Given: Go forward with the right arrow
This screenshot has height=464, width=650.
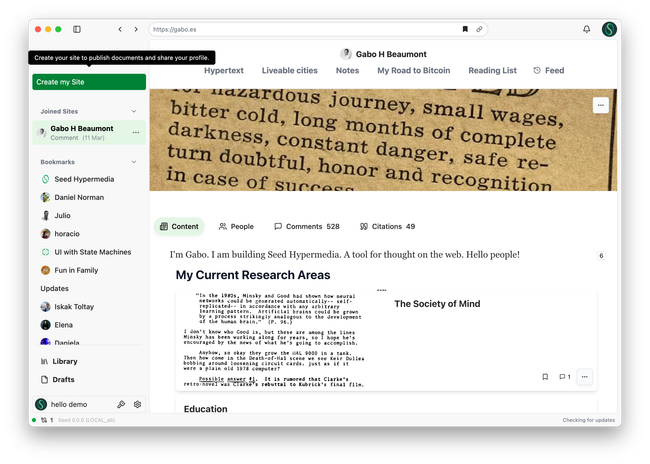Looking at the screenshot, I should pyautogui.click(x=136, y=29).
